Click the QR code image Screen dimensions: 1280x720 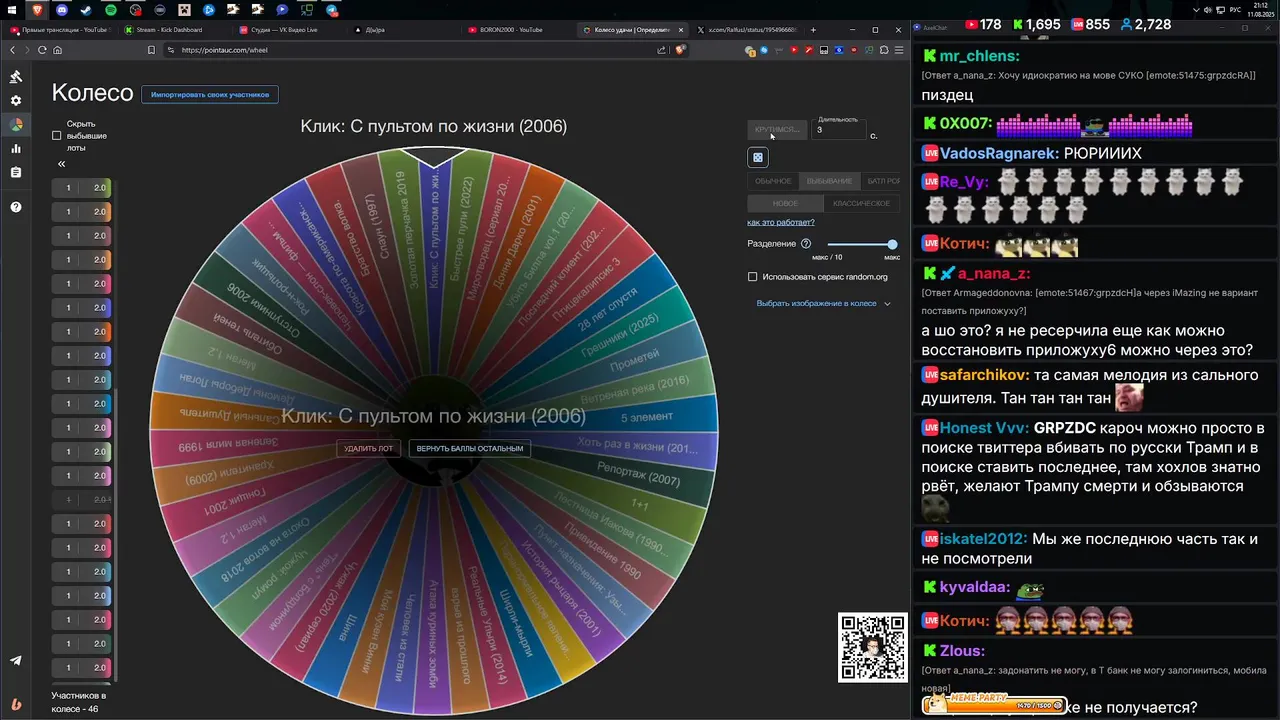click(872, 647)
